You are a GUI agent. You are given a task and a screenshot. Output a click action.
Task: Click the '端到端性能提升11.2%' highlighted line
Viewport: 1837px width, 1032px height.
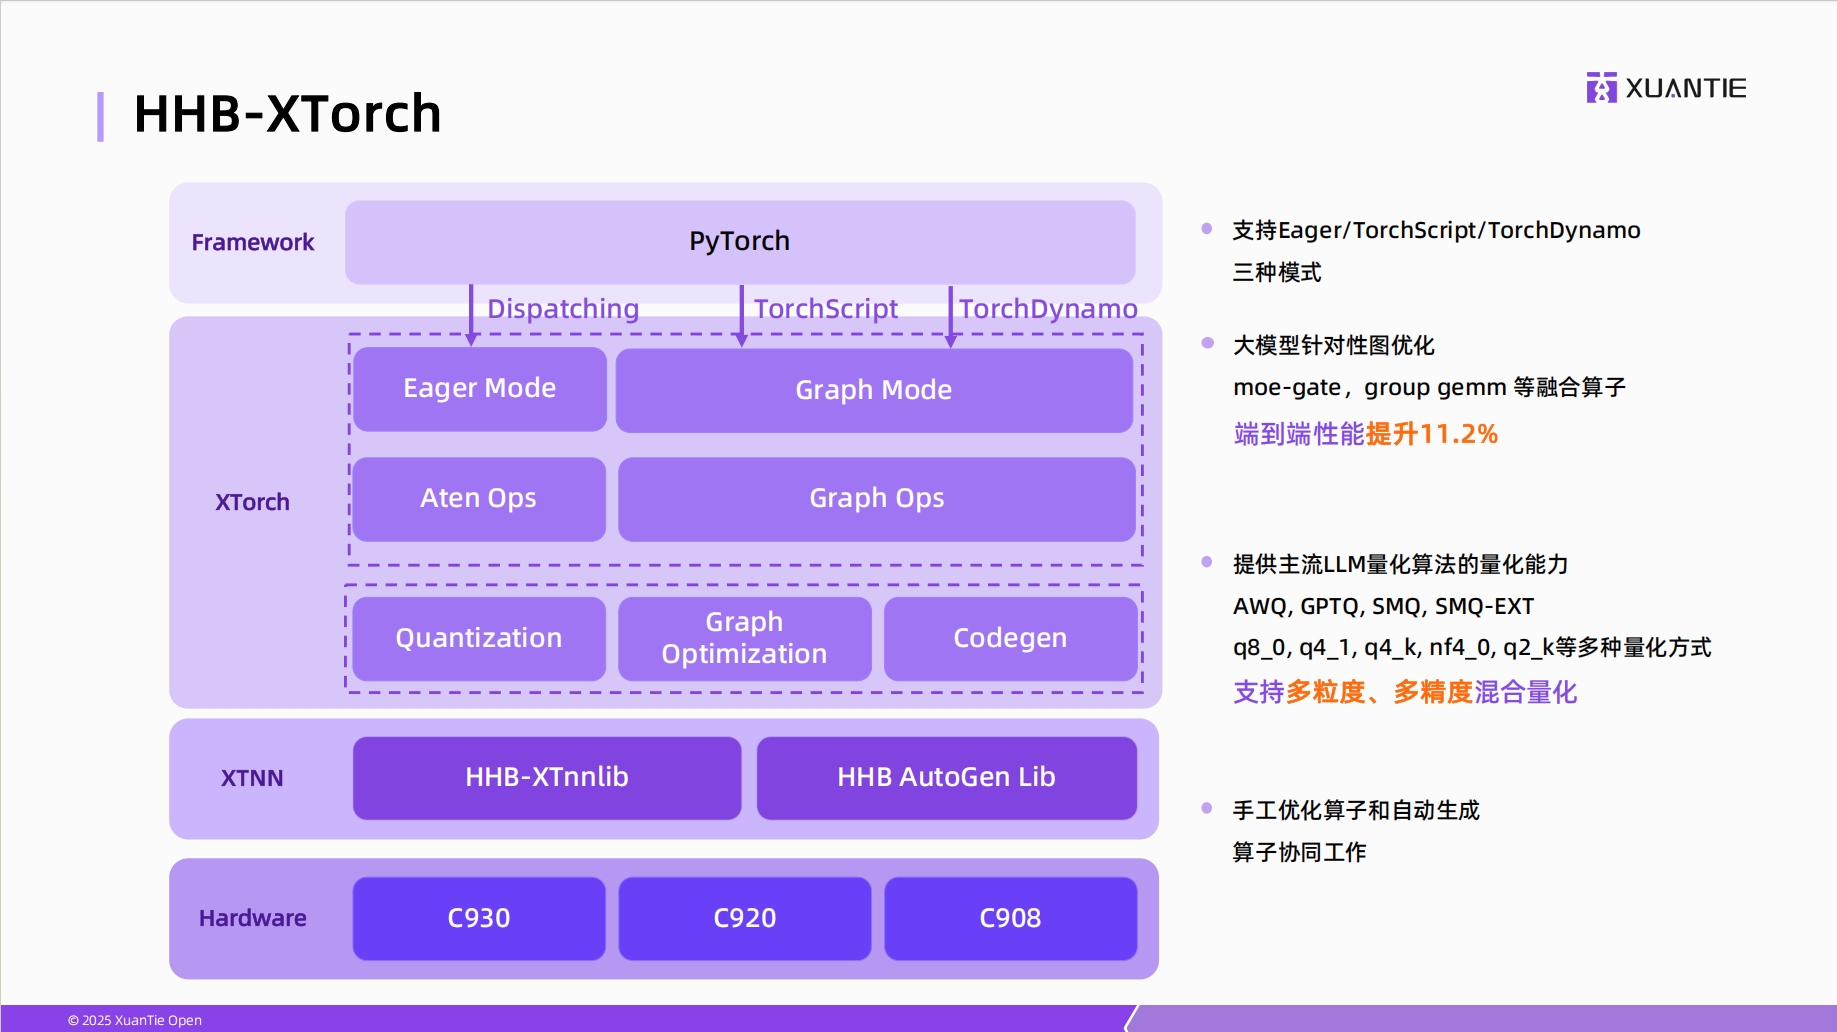tap(1366, 434)
